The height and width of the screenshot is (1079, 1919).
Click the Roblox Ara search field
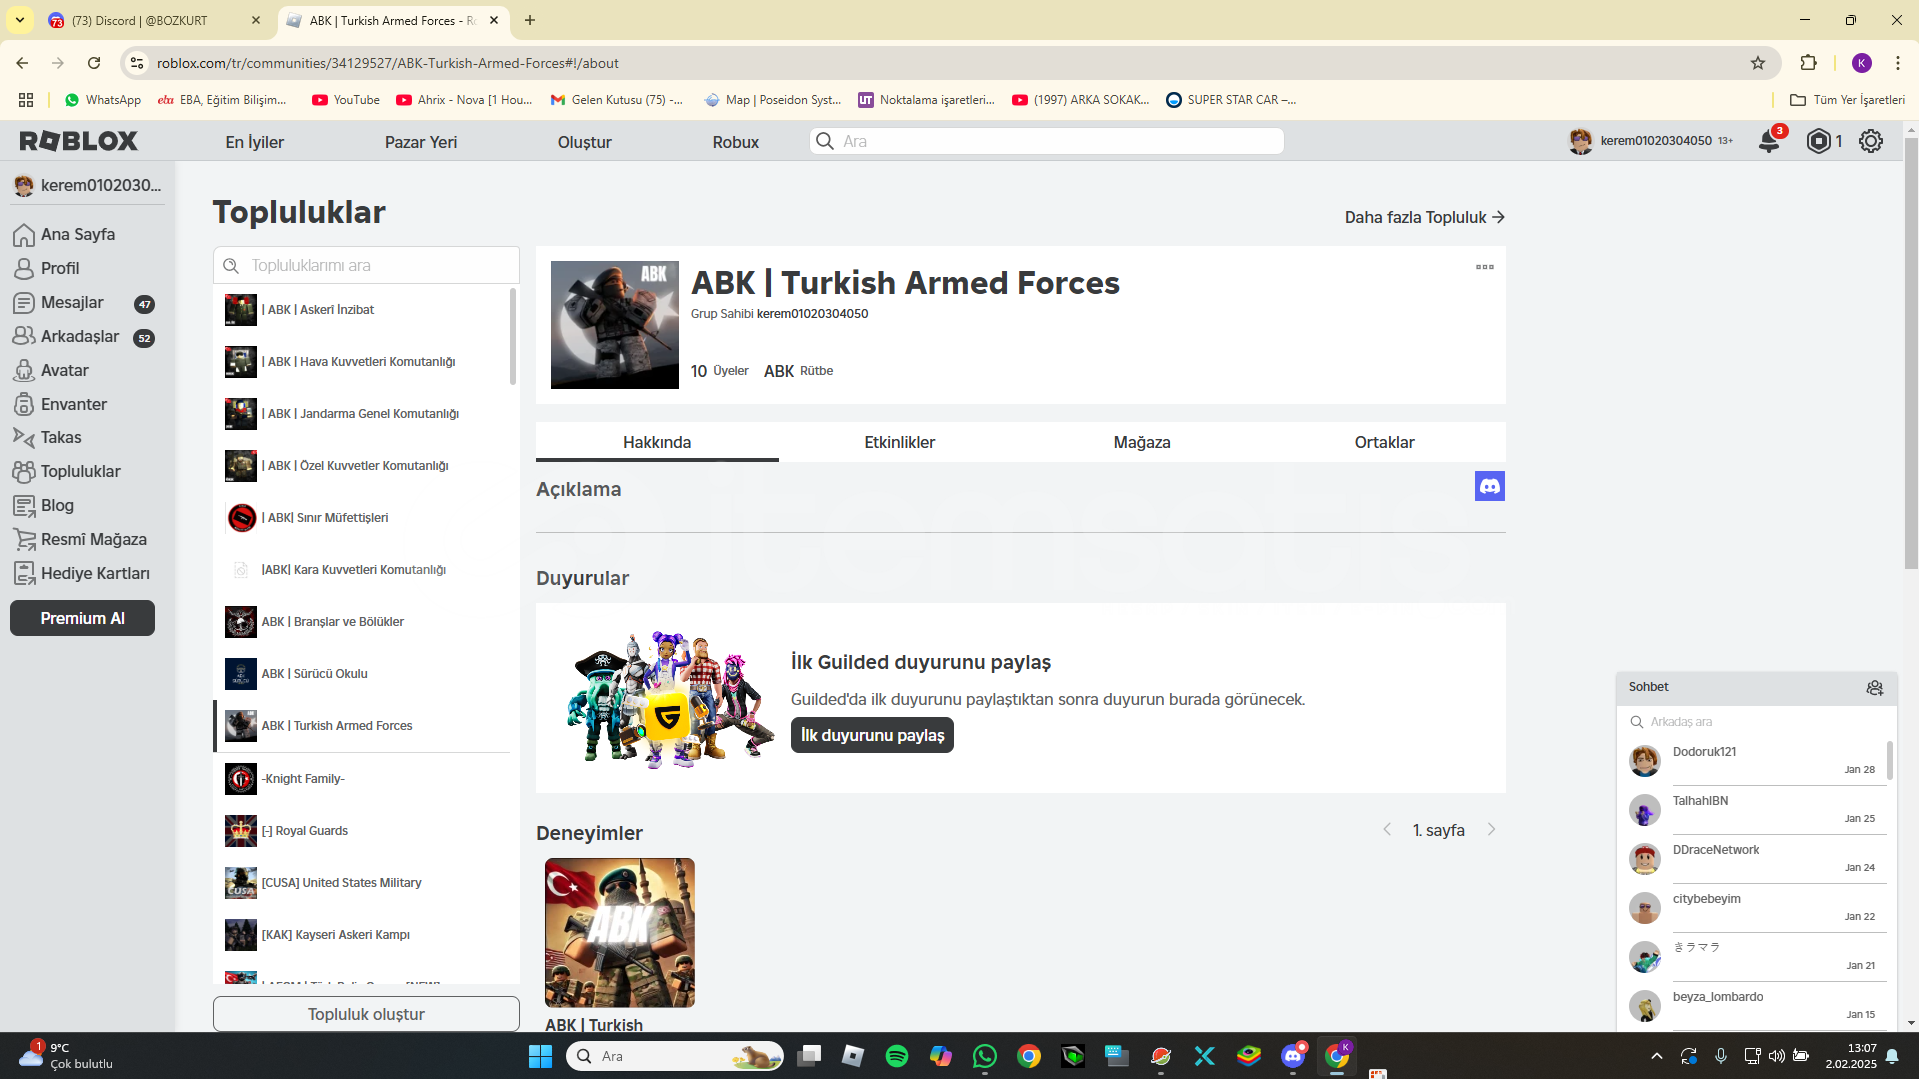pos(1047,141)
